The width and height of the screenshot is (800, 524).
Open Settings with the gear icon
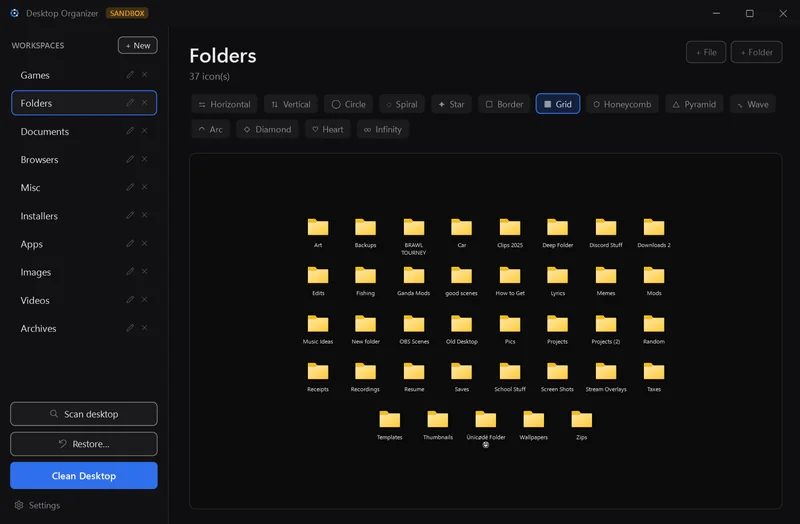[19, 505]
